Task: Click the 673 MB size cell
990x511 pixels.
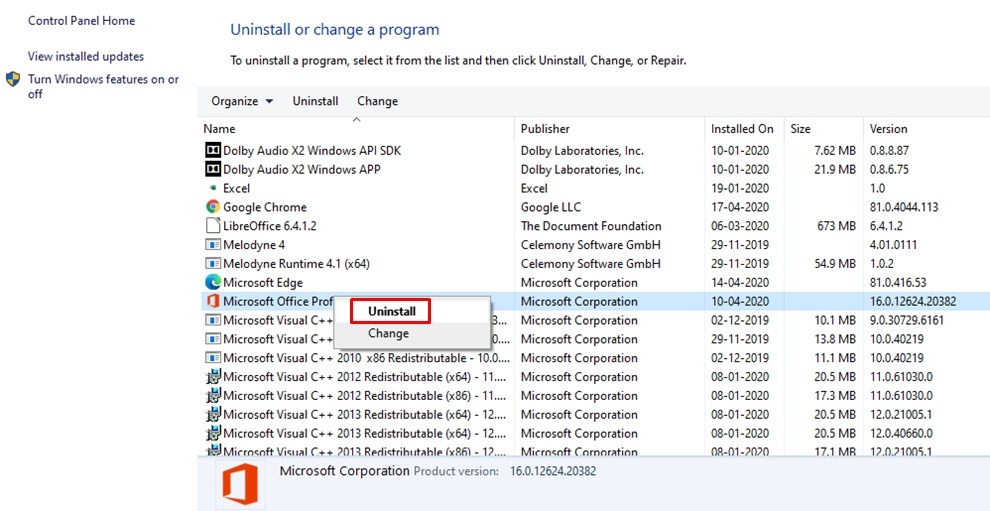Action: 837,226
